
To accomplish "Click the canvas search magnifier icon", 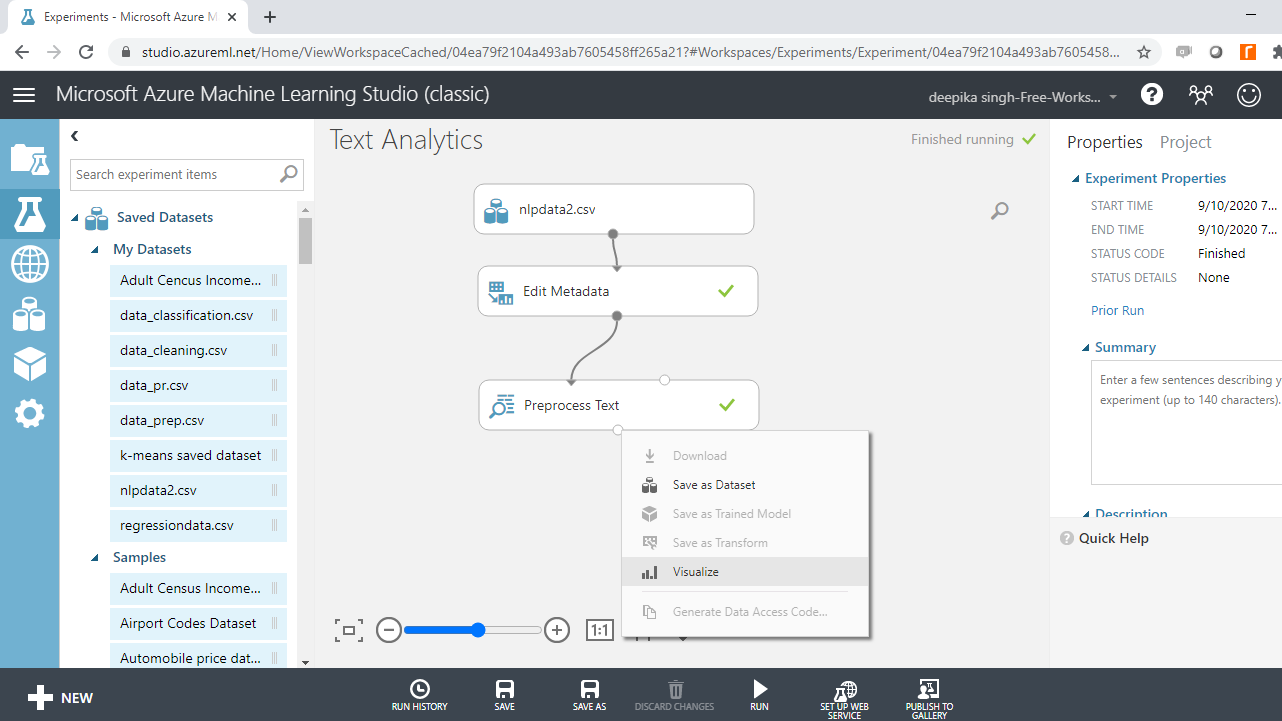I will [x=1000, y=210].
